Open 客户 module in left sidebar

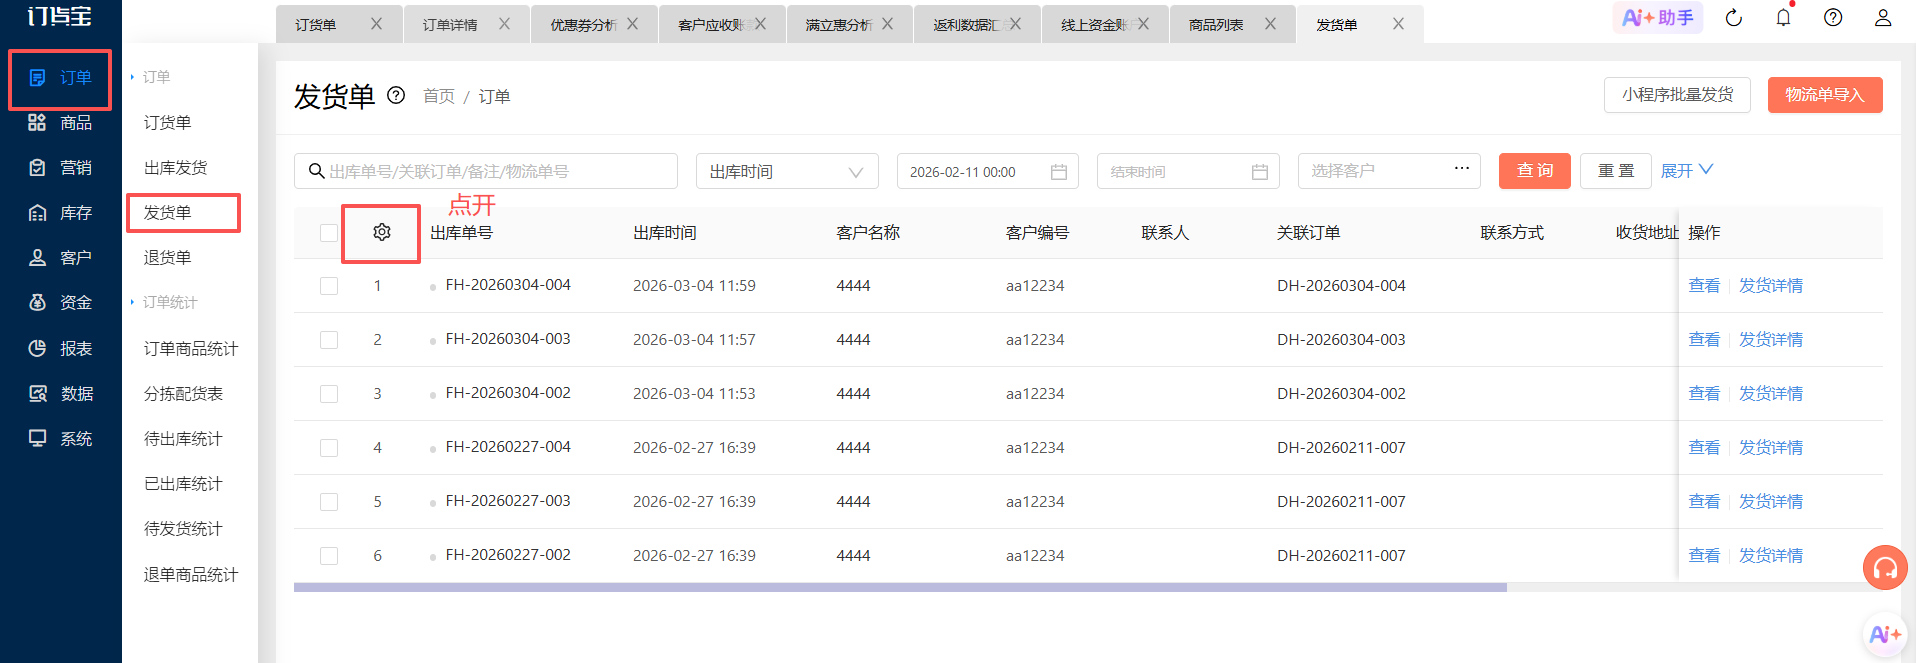[61, 258]
